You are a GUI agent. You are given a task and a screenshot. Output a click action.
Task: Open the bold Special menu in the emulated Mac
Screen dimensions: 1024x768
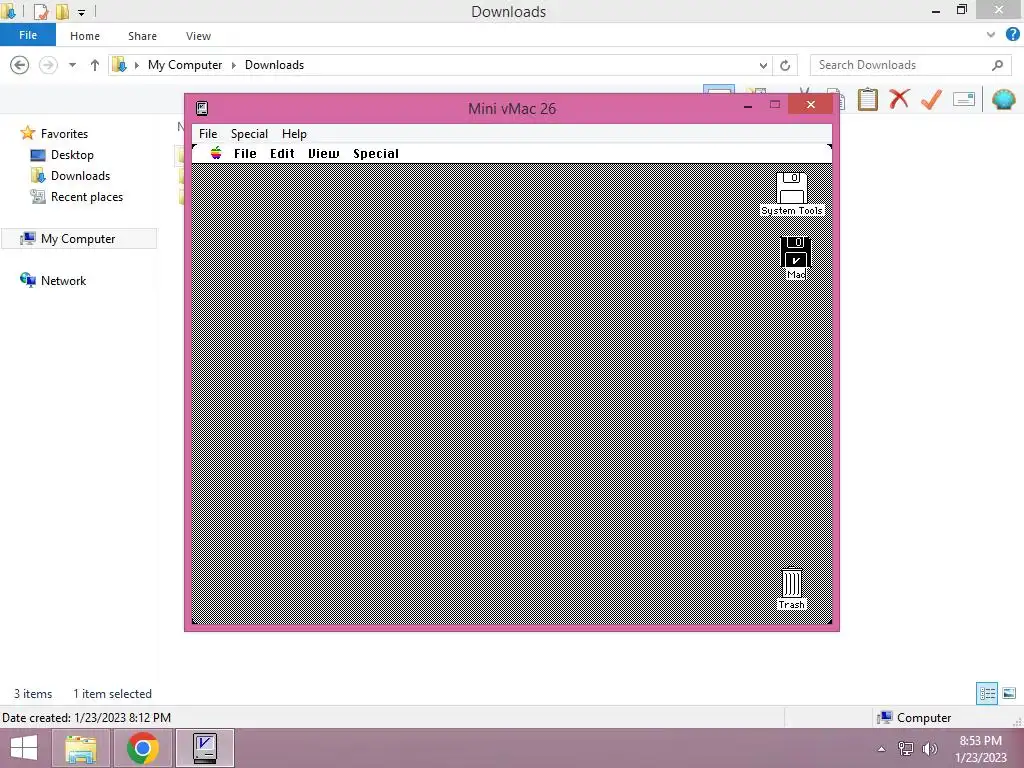[x=376, y=153]
